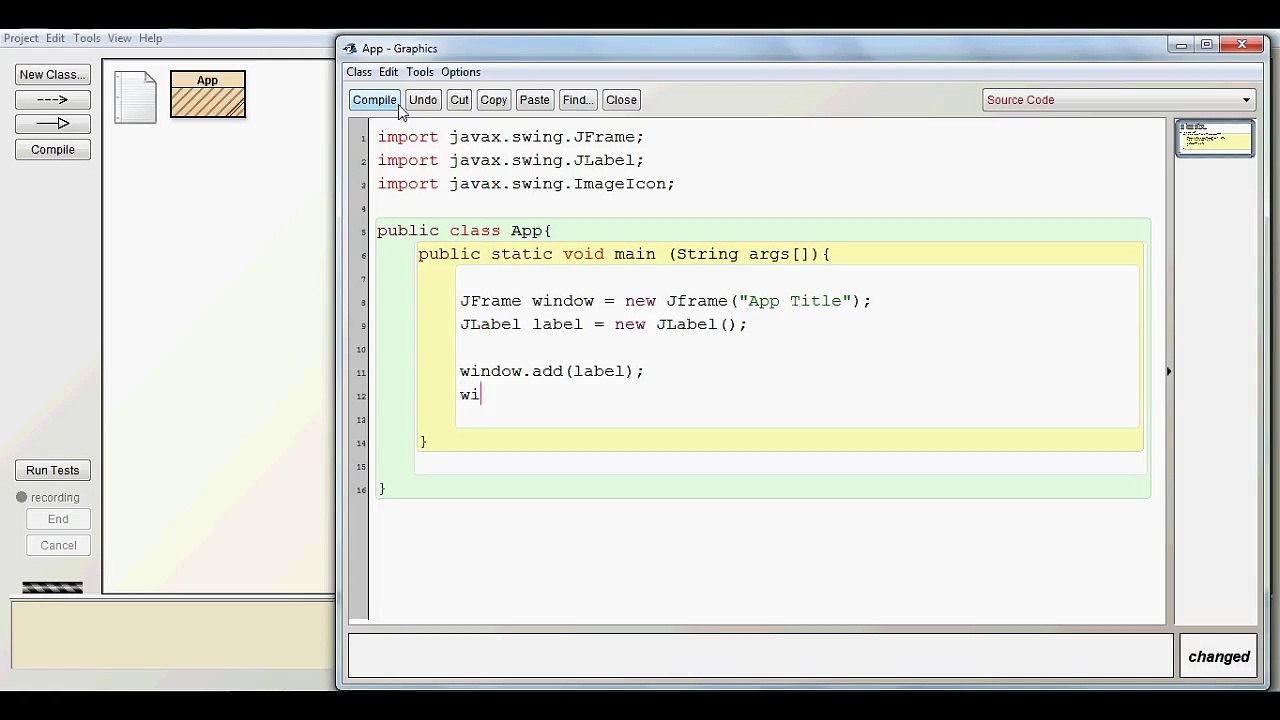1280x720 pixels.
Task: Open the Tools menu in the editor
Action: point(420,72)
